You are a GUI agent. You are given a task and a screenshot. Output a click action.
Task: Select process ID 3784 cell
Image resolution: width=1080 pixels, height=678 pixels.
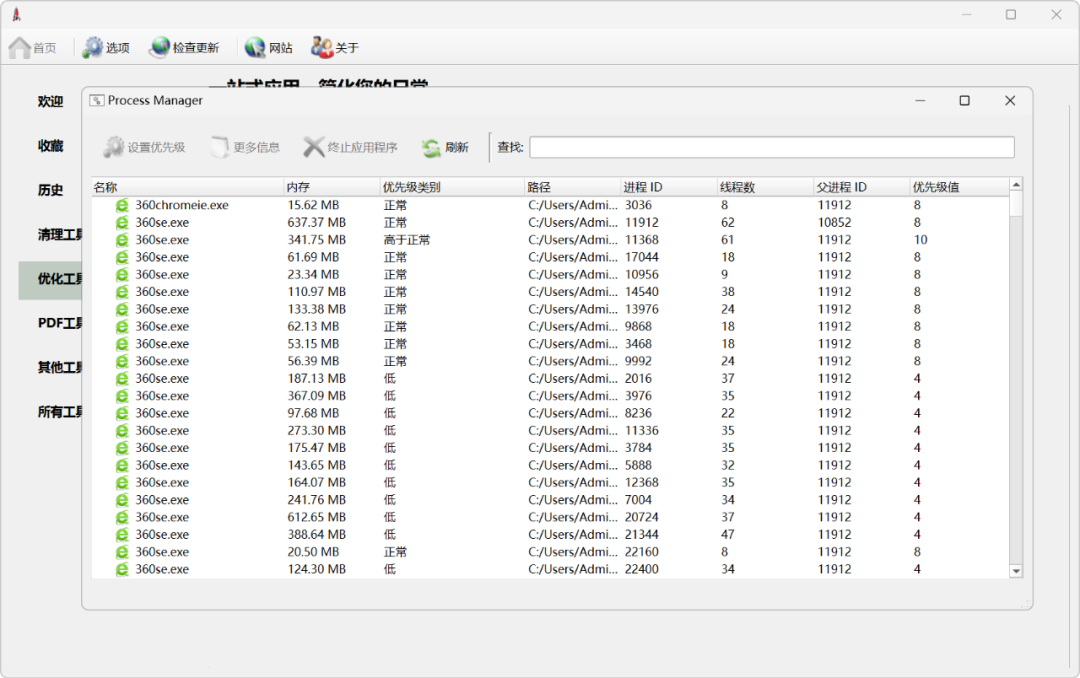tap(638, 447)
